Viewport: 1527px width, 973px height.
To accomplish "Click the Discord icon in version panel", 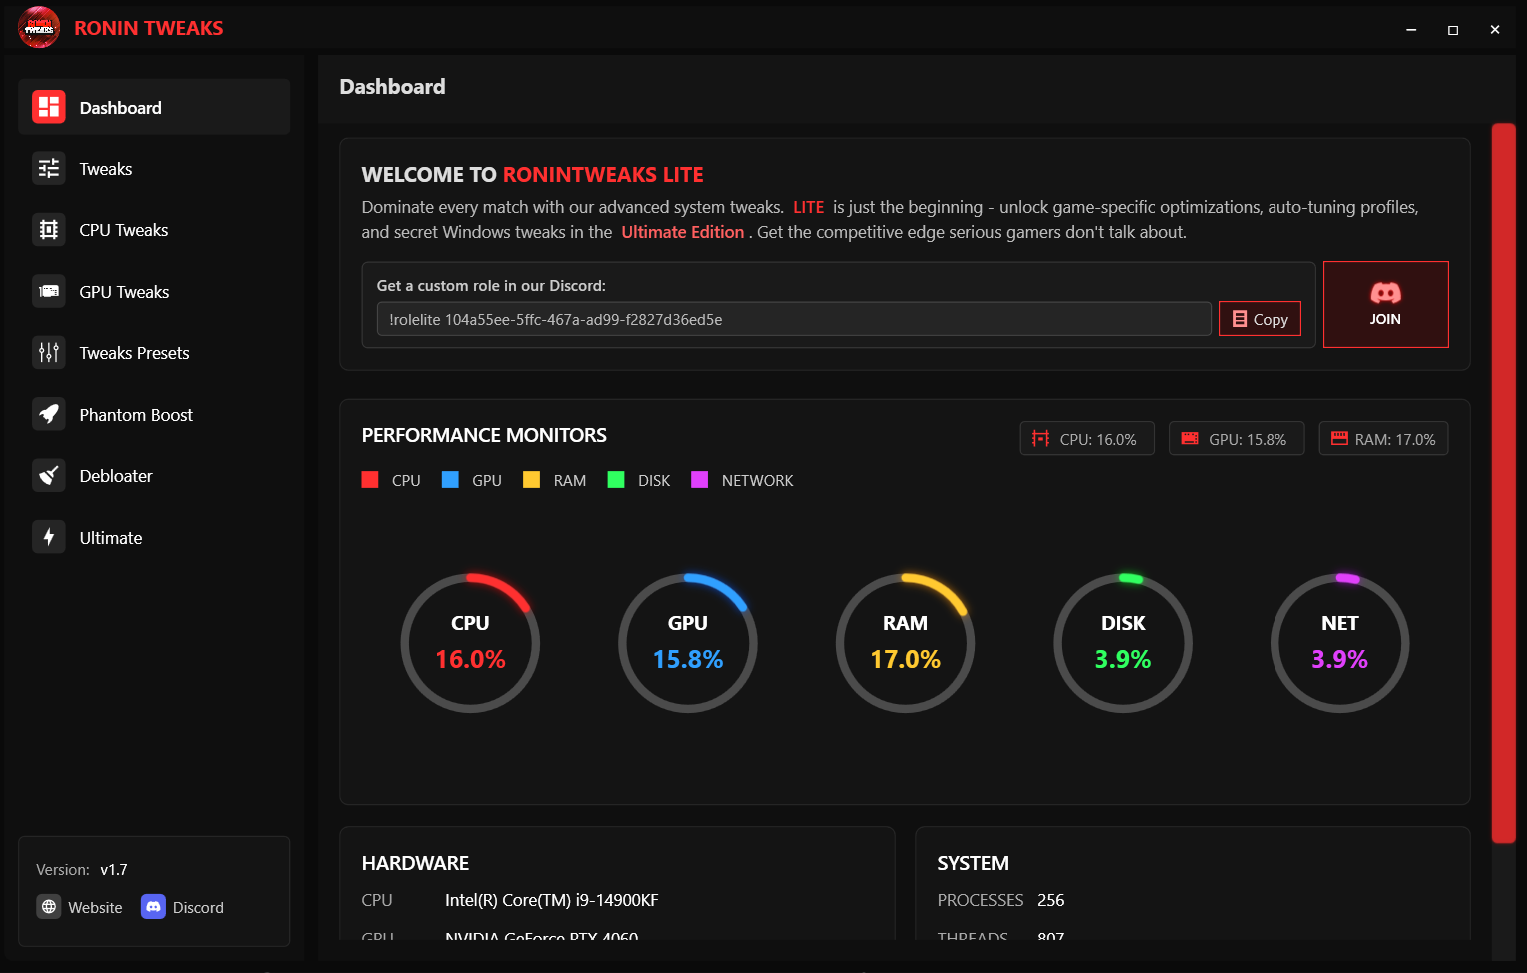I will pyautogui.click(x=153, y=907).
